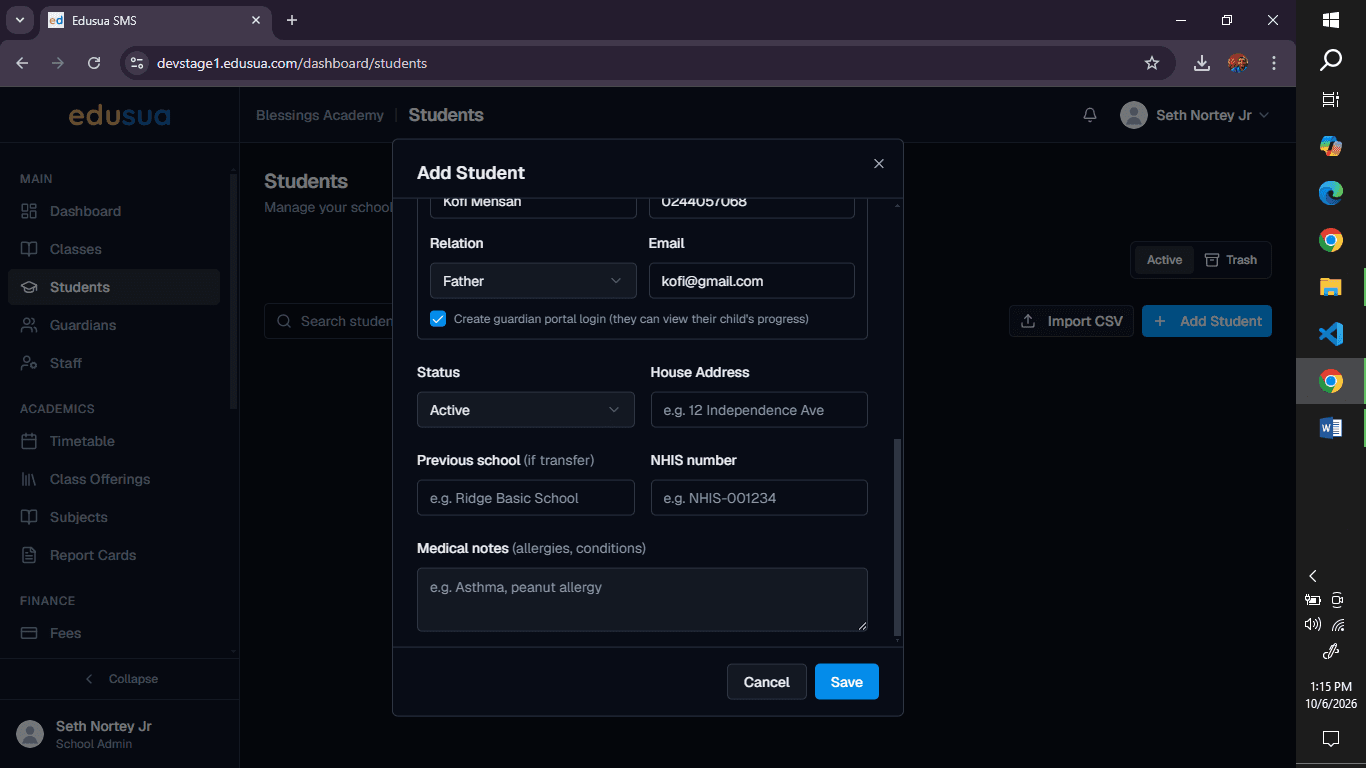
Task: Open the Status dropdown
Action: (526, 410)
